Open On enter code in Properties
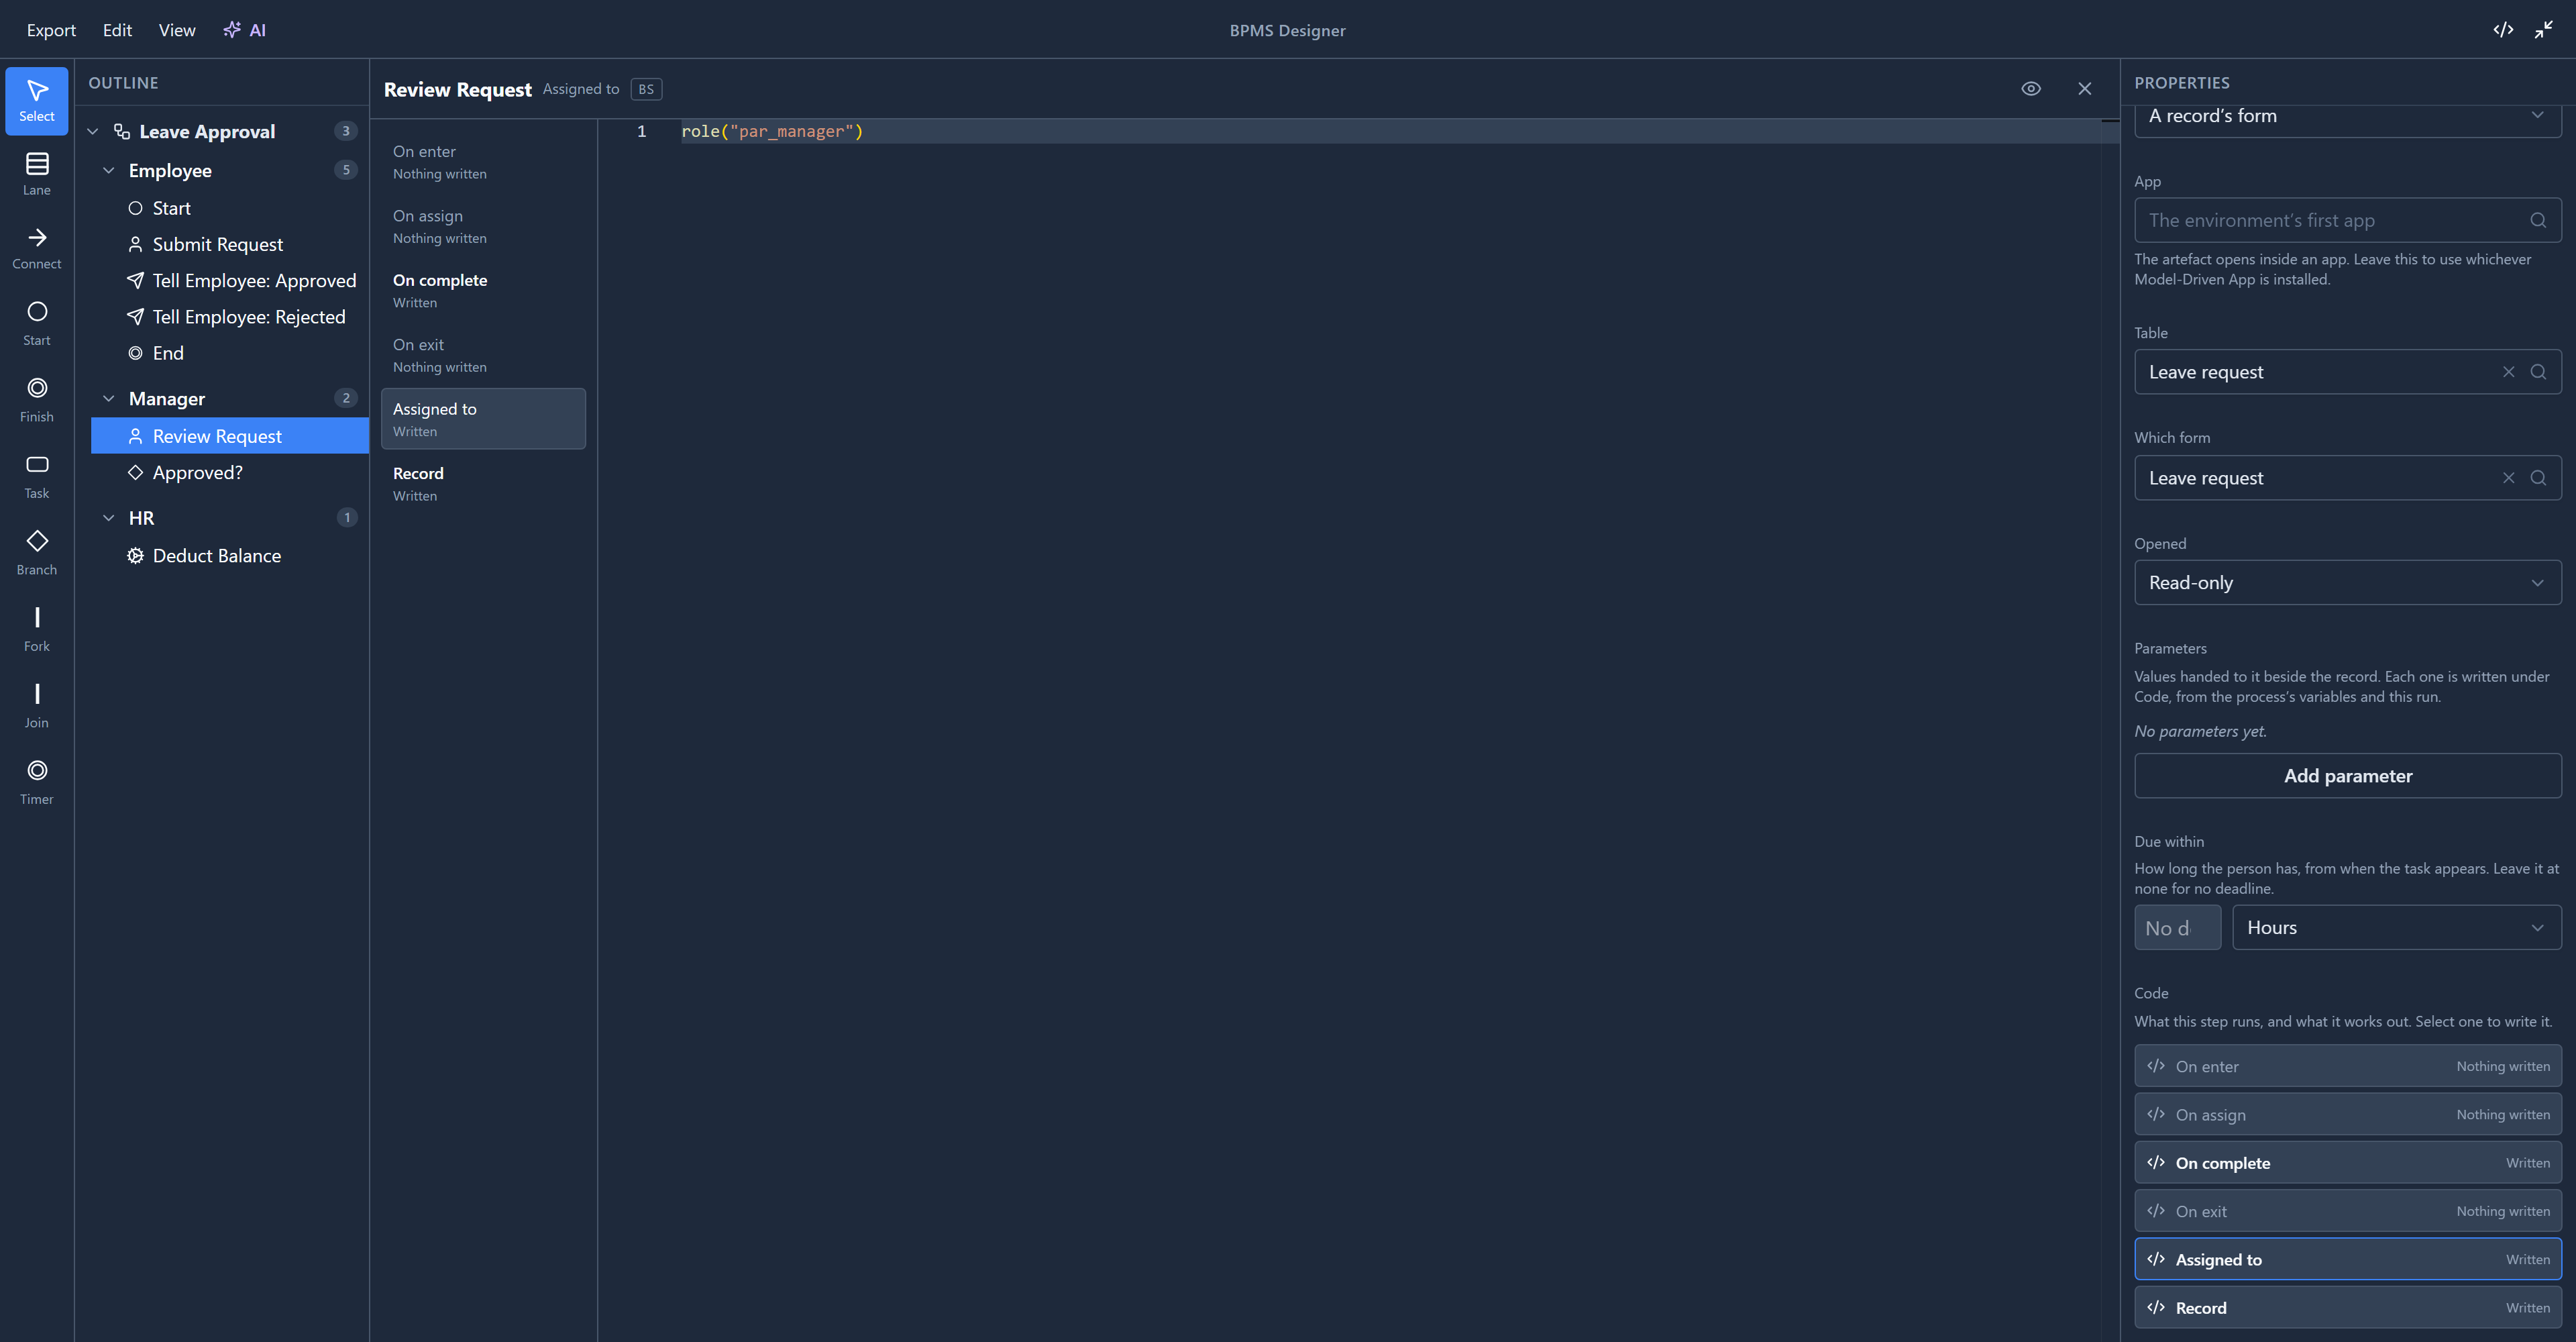This screenshot has height=1342, width=2576. 2347,1066
